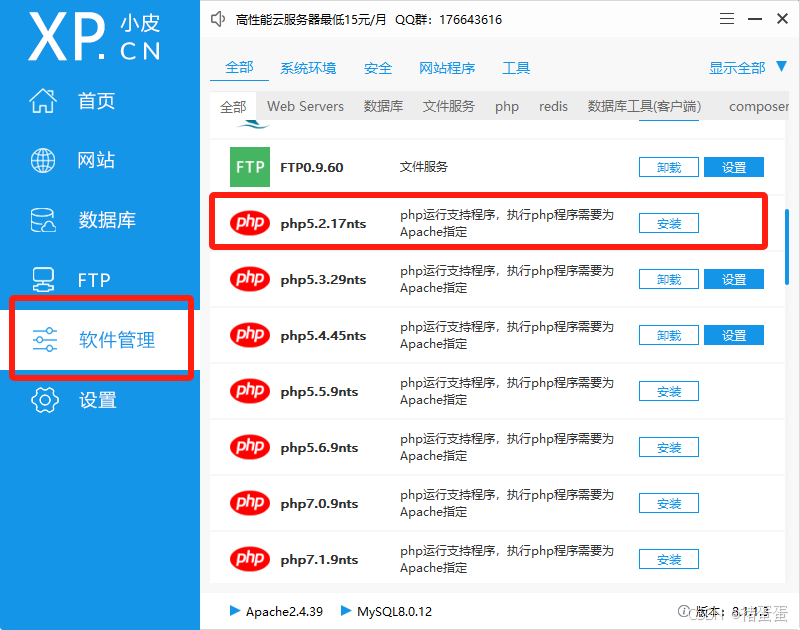
Task: Install php7.1.9nts with 安装
Action: (668, 560)
